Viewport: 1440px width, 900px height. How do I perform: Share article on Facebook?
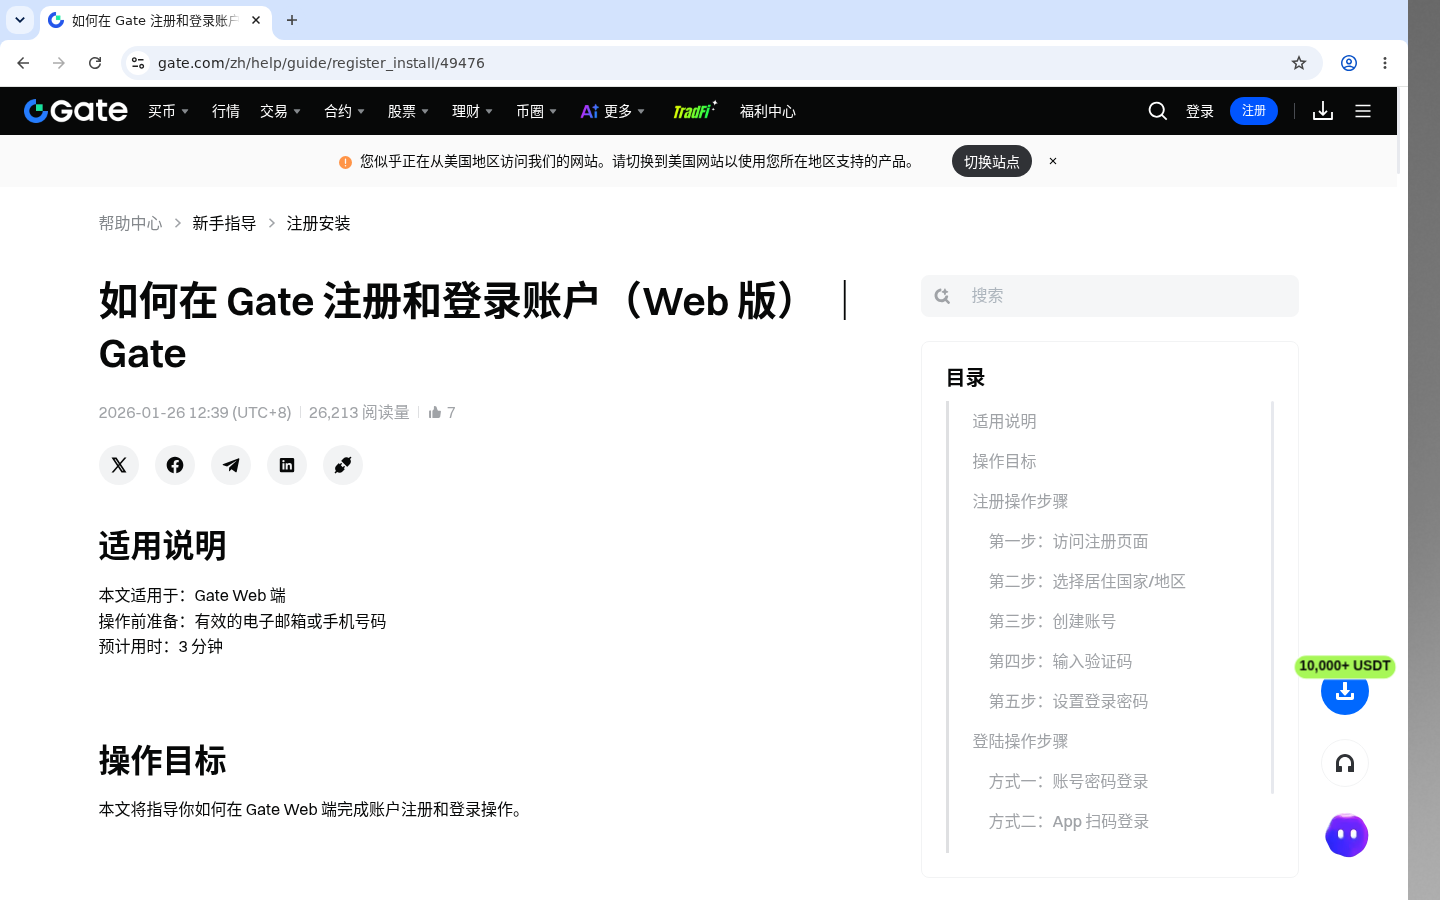point(175,465)
